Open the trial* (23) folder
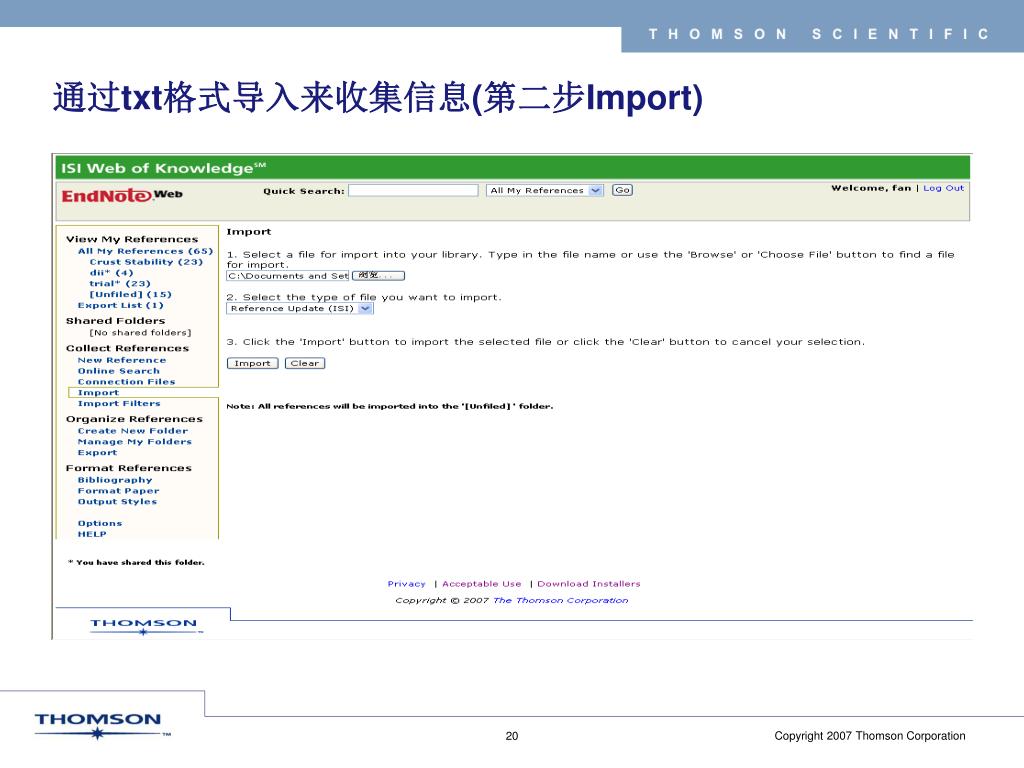1024x768 pixels. click(x=120, y=283)
